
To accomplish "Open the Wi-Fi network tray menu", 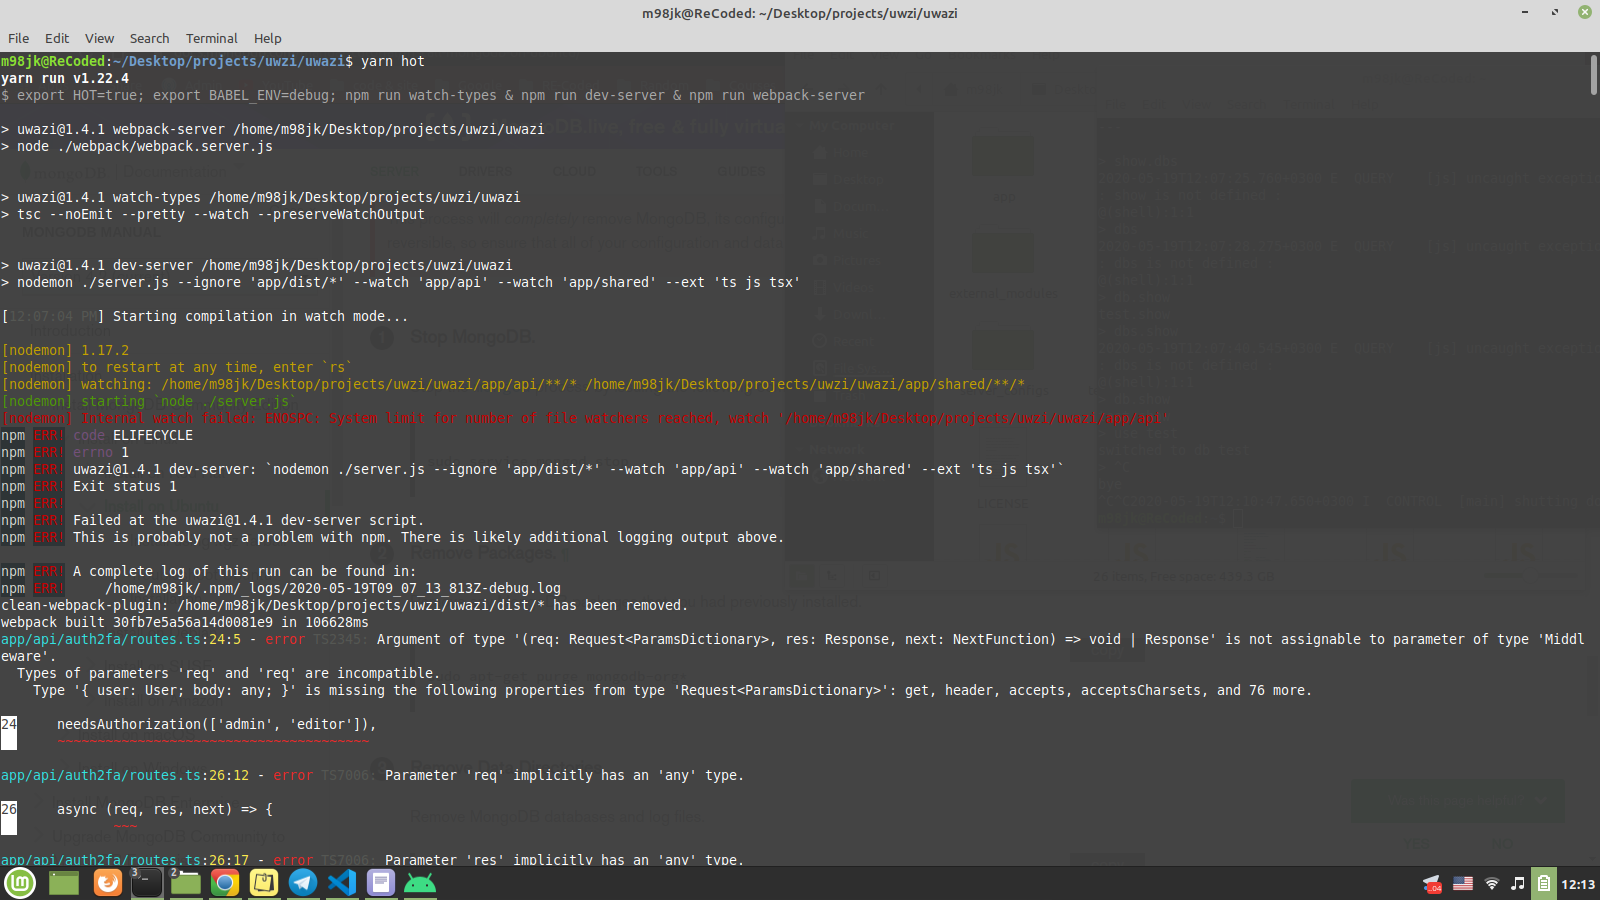I will (x=1491, y=884).
